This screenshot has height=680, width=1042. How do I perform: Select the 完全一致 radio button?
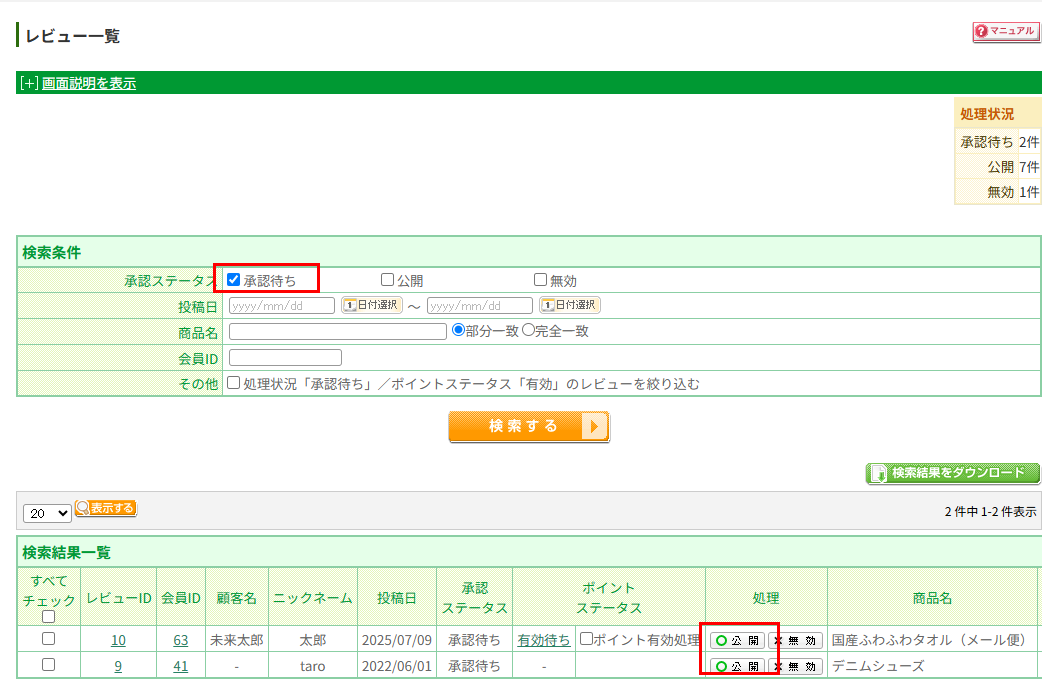pyautogui.click(x=529, y=331)
